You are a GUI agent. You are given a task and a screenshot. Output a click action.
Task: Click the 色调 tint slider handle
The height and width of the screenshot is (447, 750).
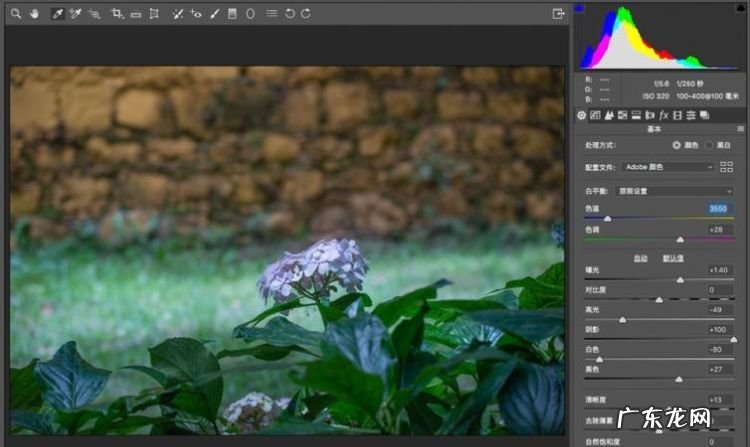pyautogui.click(x=680, y=239)
